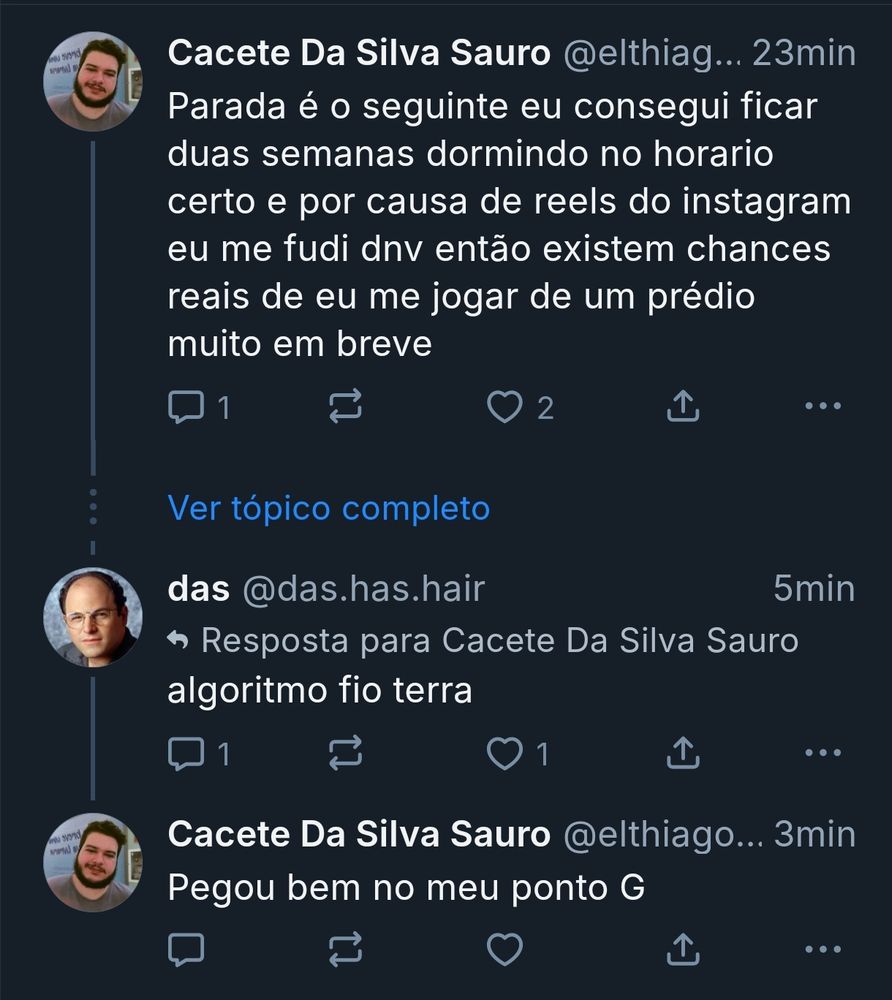Open more options on the first tweet

[822, 406]
